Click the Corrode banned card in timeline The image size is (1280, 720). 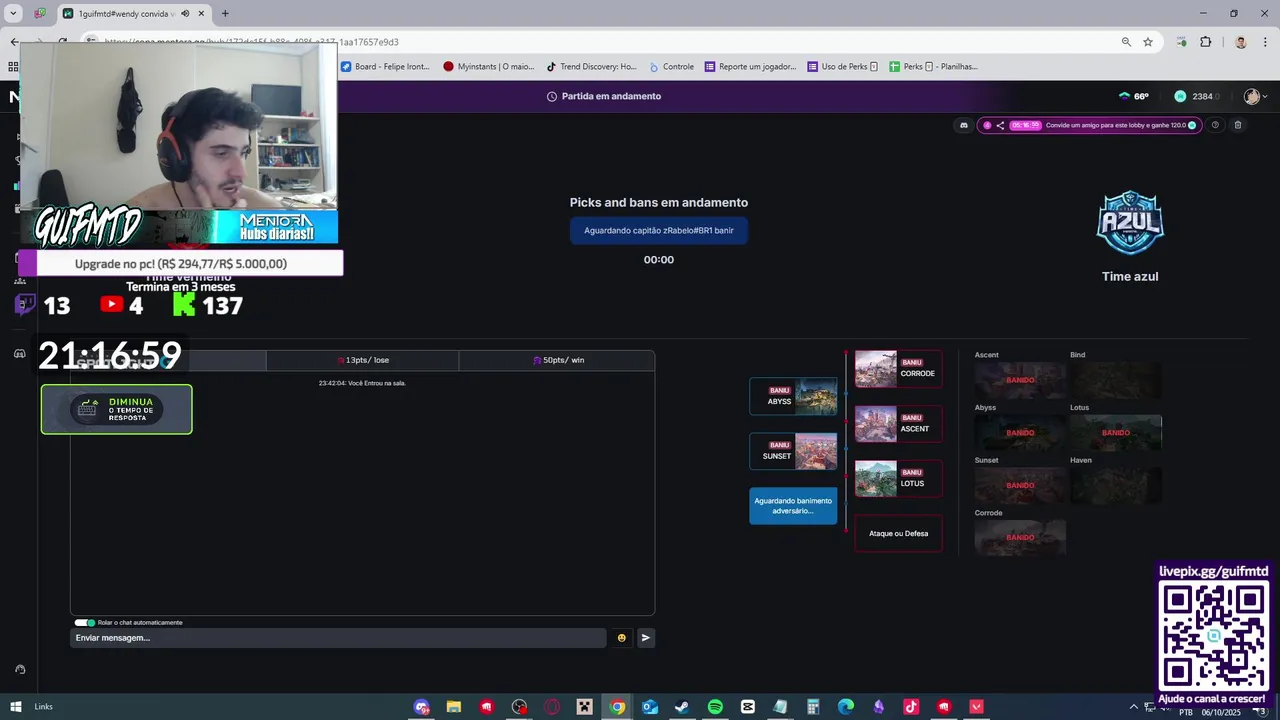coord(898,369)
